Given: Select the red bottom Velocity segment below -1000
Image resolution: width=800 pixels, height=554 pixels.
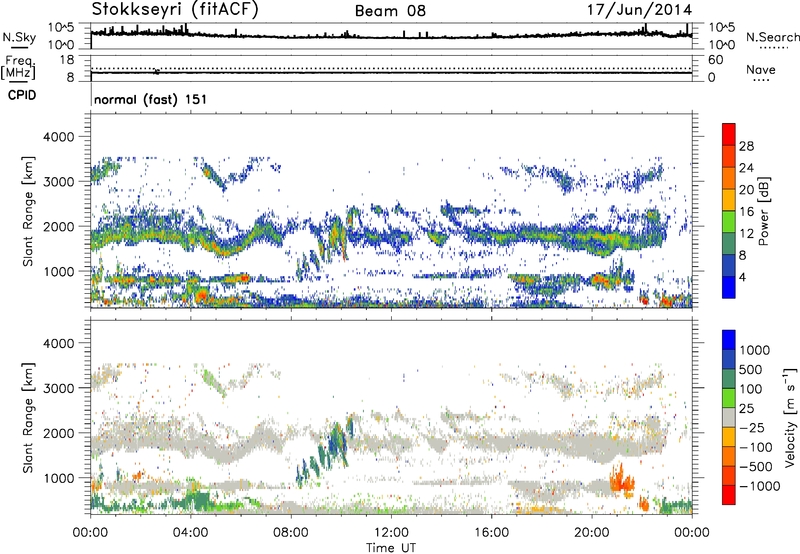Looking at the screenshot, I should pos(729,495).
